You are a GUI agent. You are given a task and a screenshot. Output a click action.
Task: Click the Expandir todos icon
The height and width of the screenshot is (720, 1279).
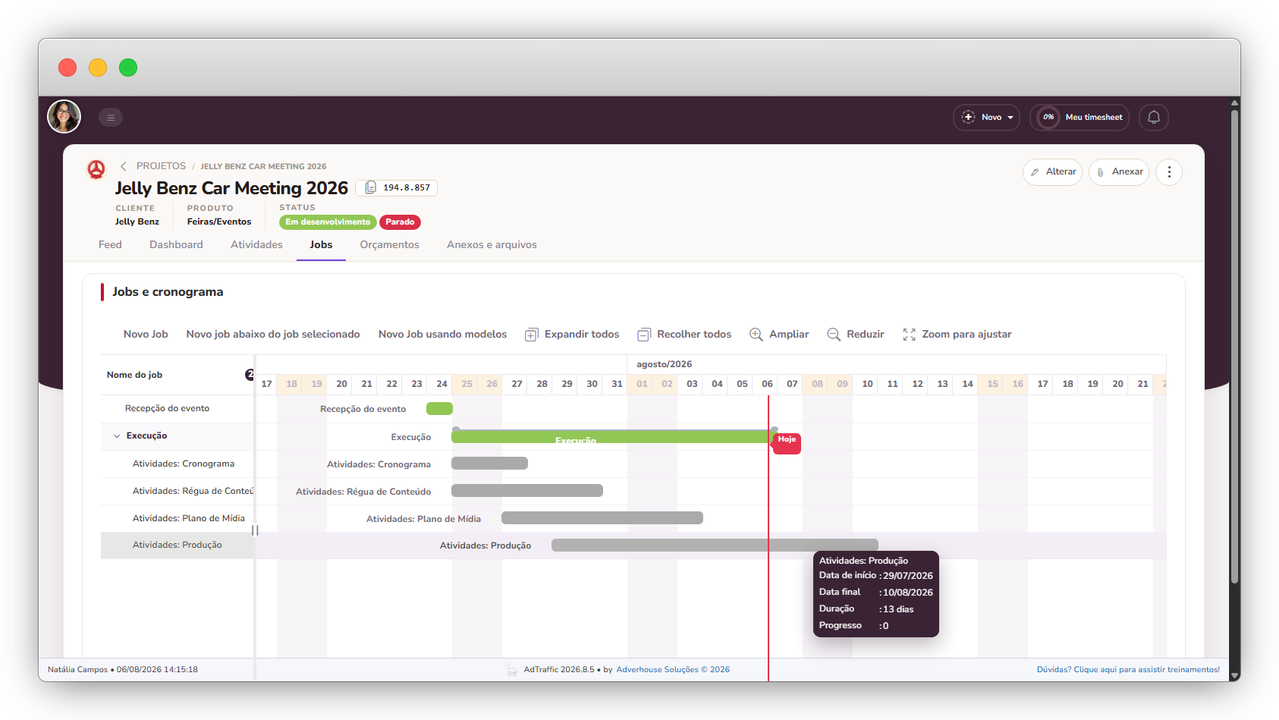click(532, 335)
